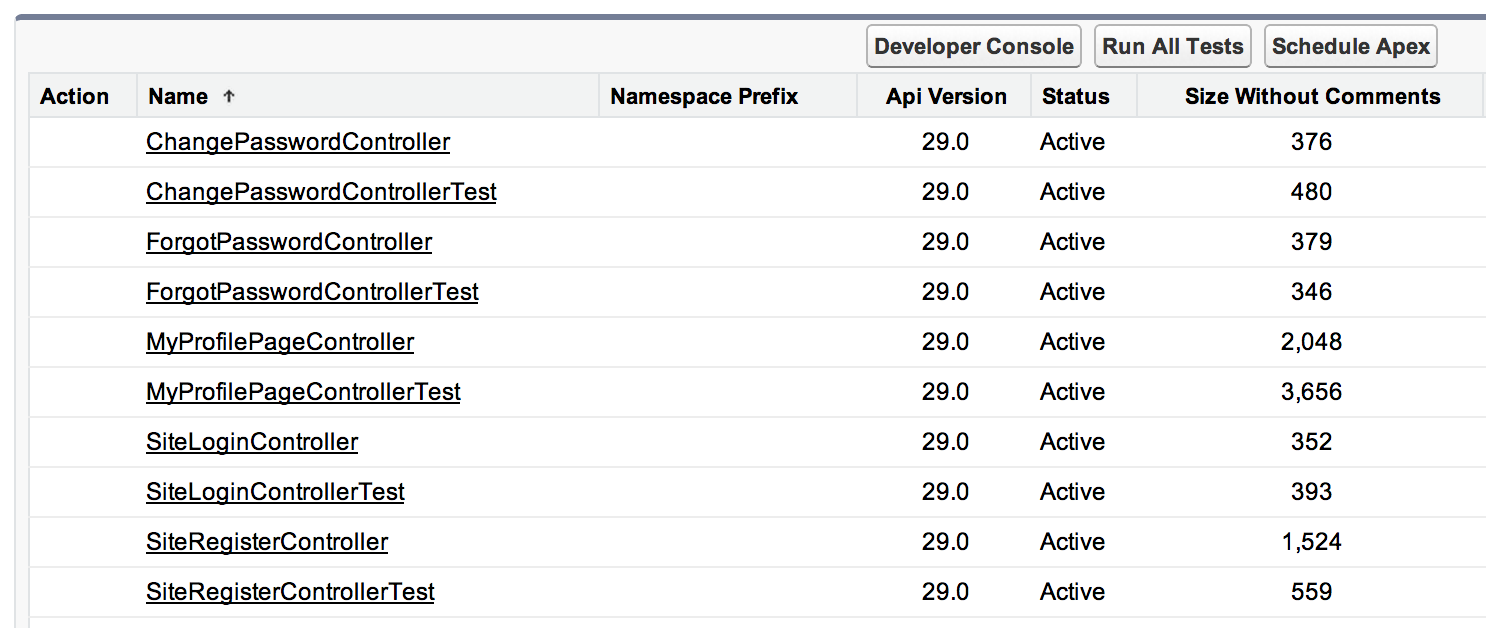This screenshot has width=1486, height=628.
Task: View the MyProfilePageController class
Action: click(280, 342)
